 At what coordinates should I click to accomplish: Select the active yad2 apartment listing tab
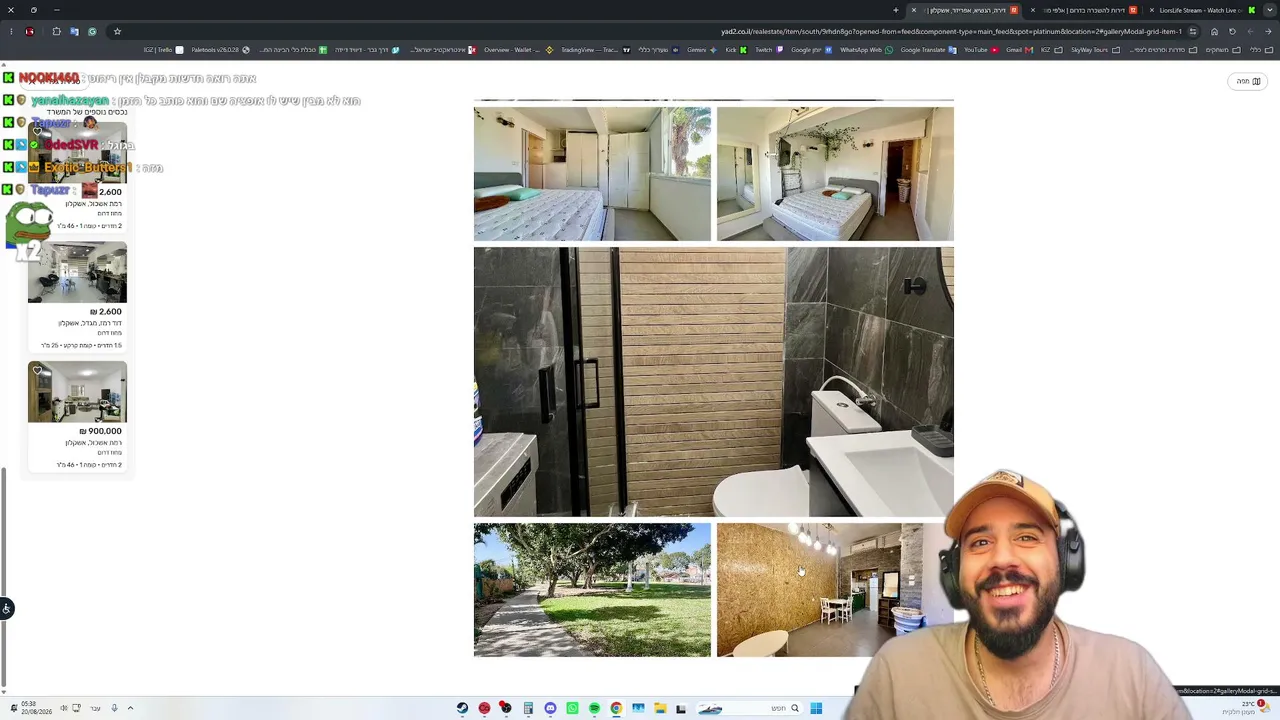(x=966, y=10)
